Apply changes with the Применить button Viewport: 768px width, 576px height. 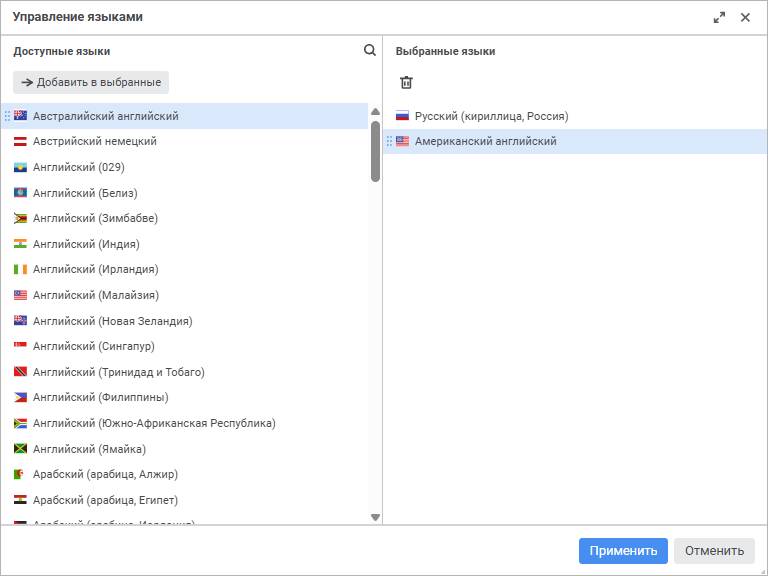click(x=623, y=551)
